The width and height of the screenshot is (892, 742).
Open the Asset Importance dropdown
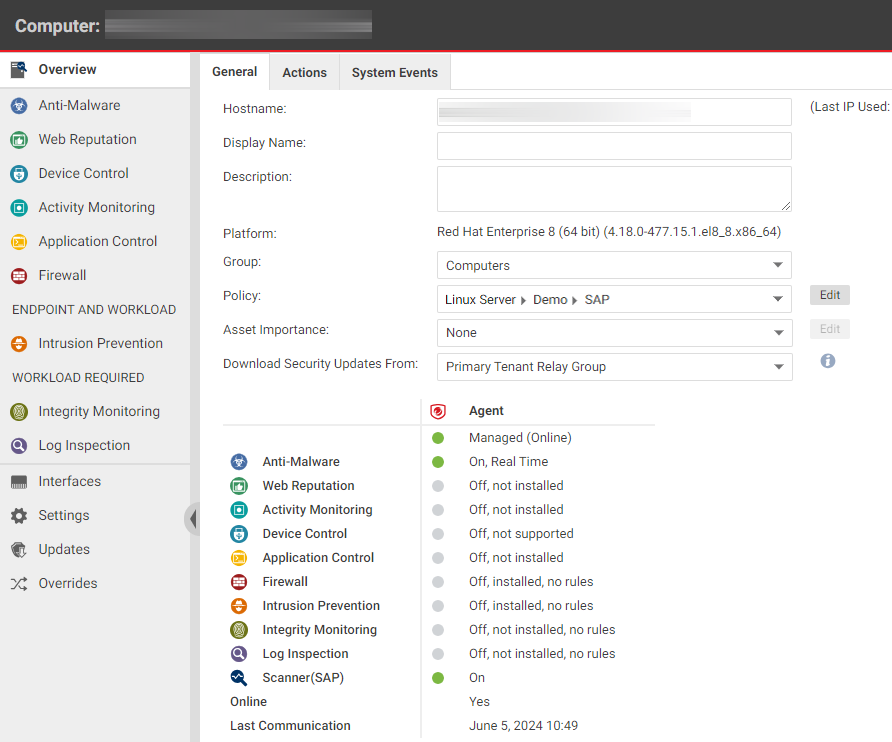(614, 333)
